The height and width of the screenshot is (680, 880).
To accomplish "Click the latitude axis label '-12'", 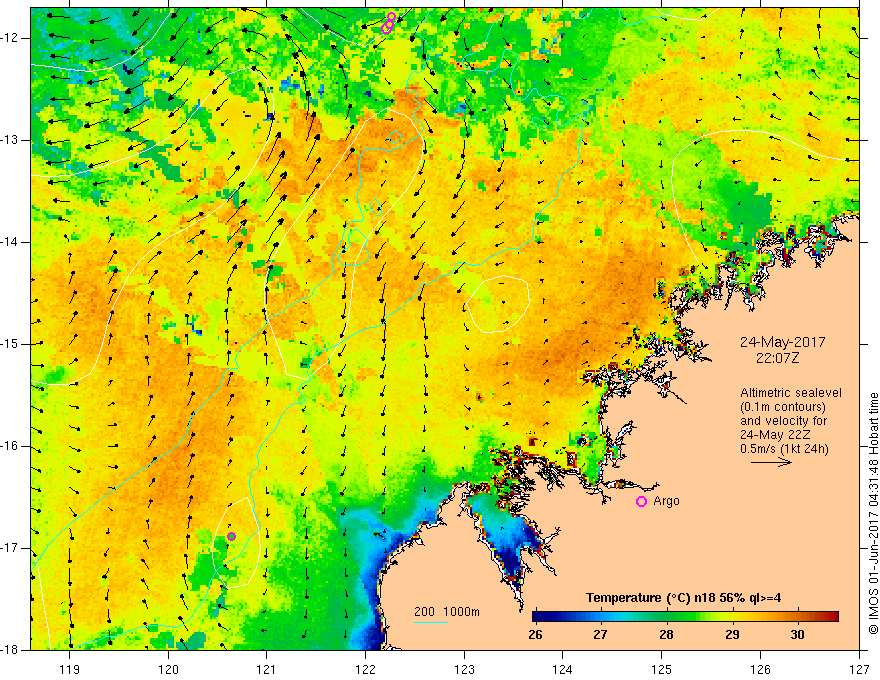I will tap(10, 38).
